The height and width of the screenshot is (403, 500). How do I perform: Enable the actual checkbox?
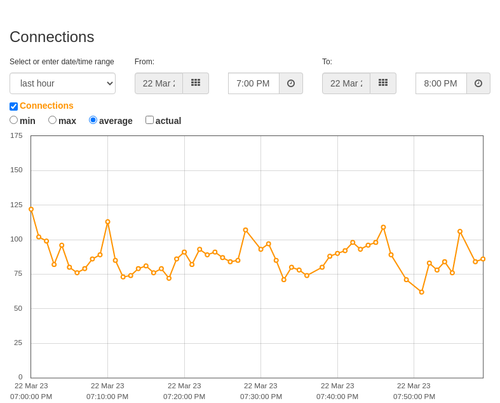tap(149, 120)
